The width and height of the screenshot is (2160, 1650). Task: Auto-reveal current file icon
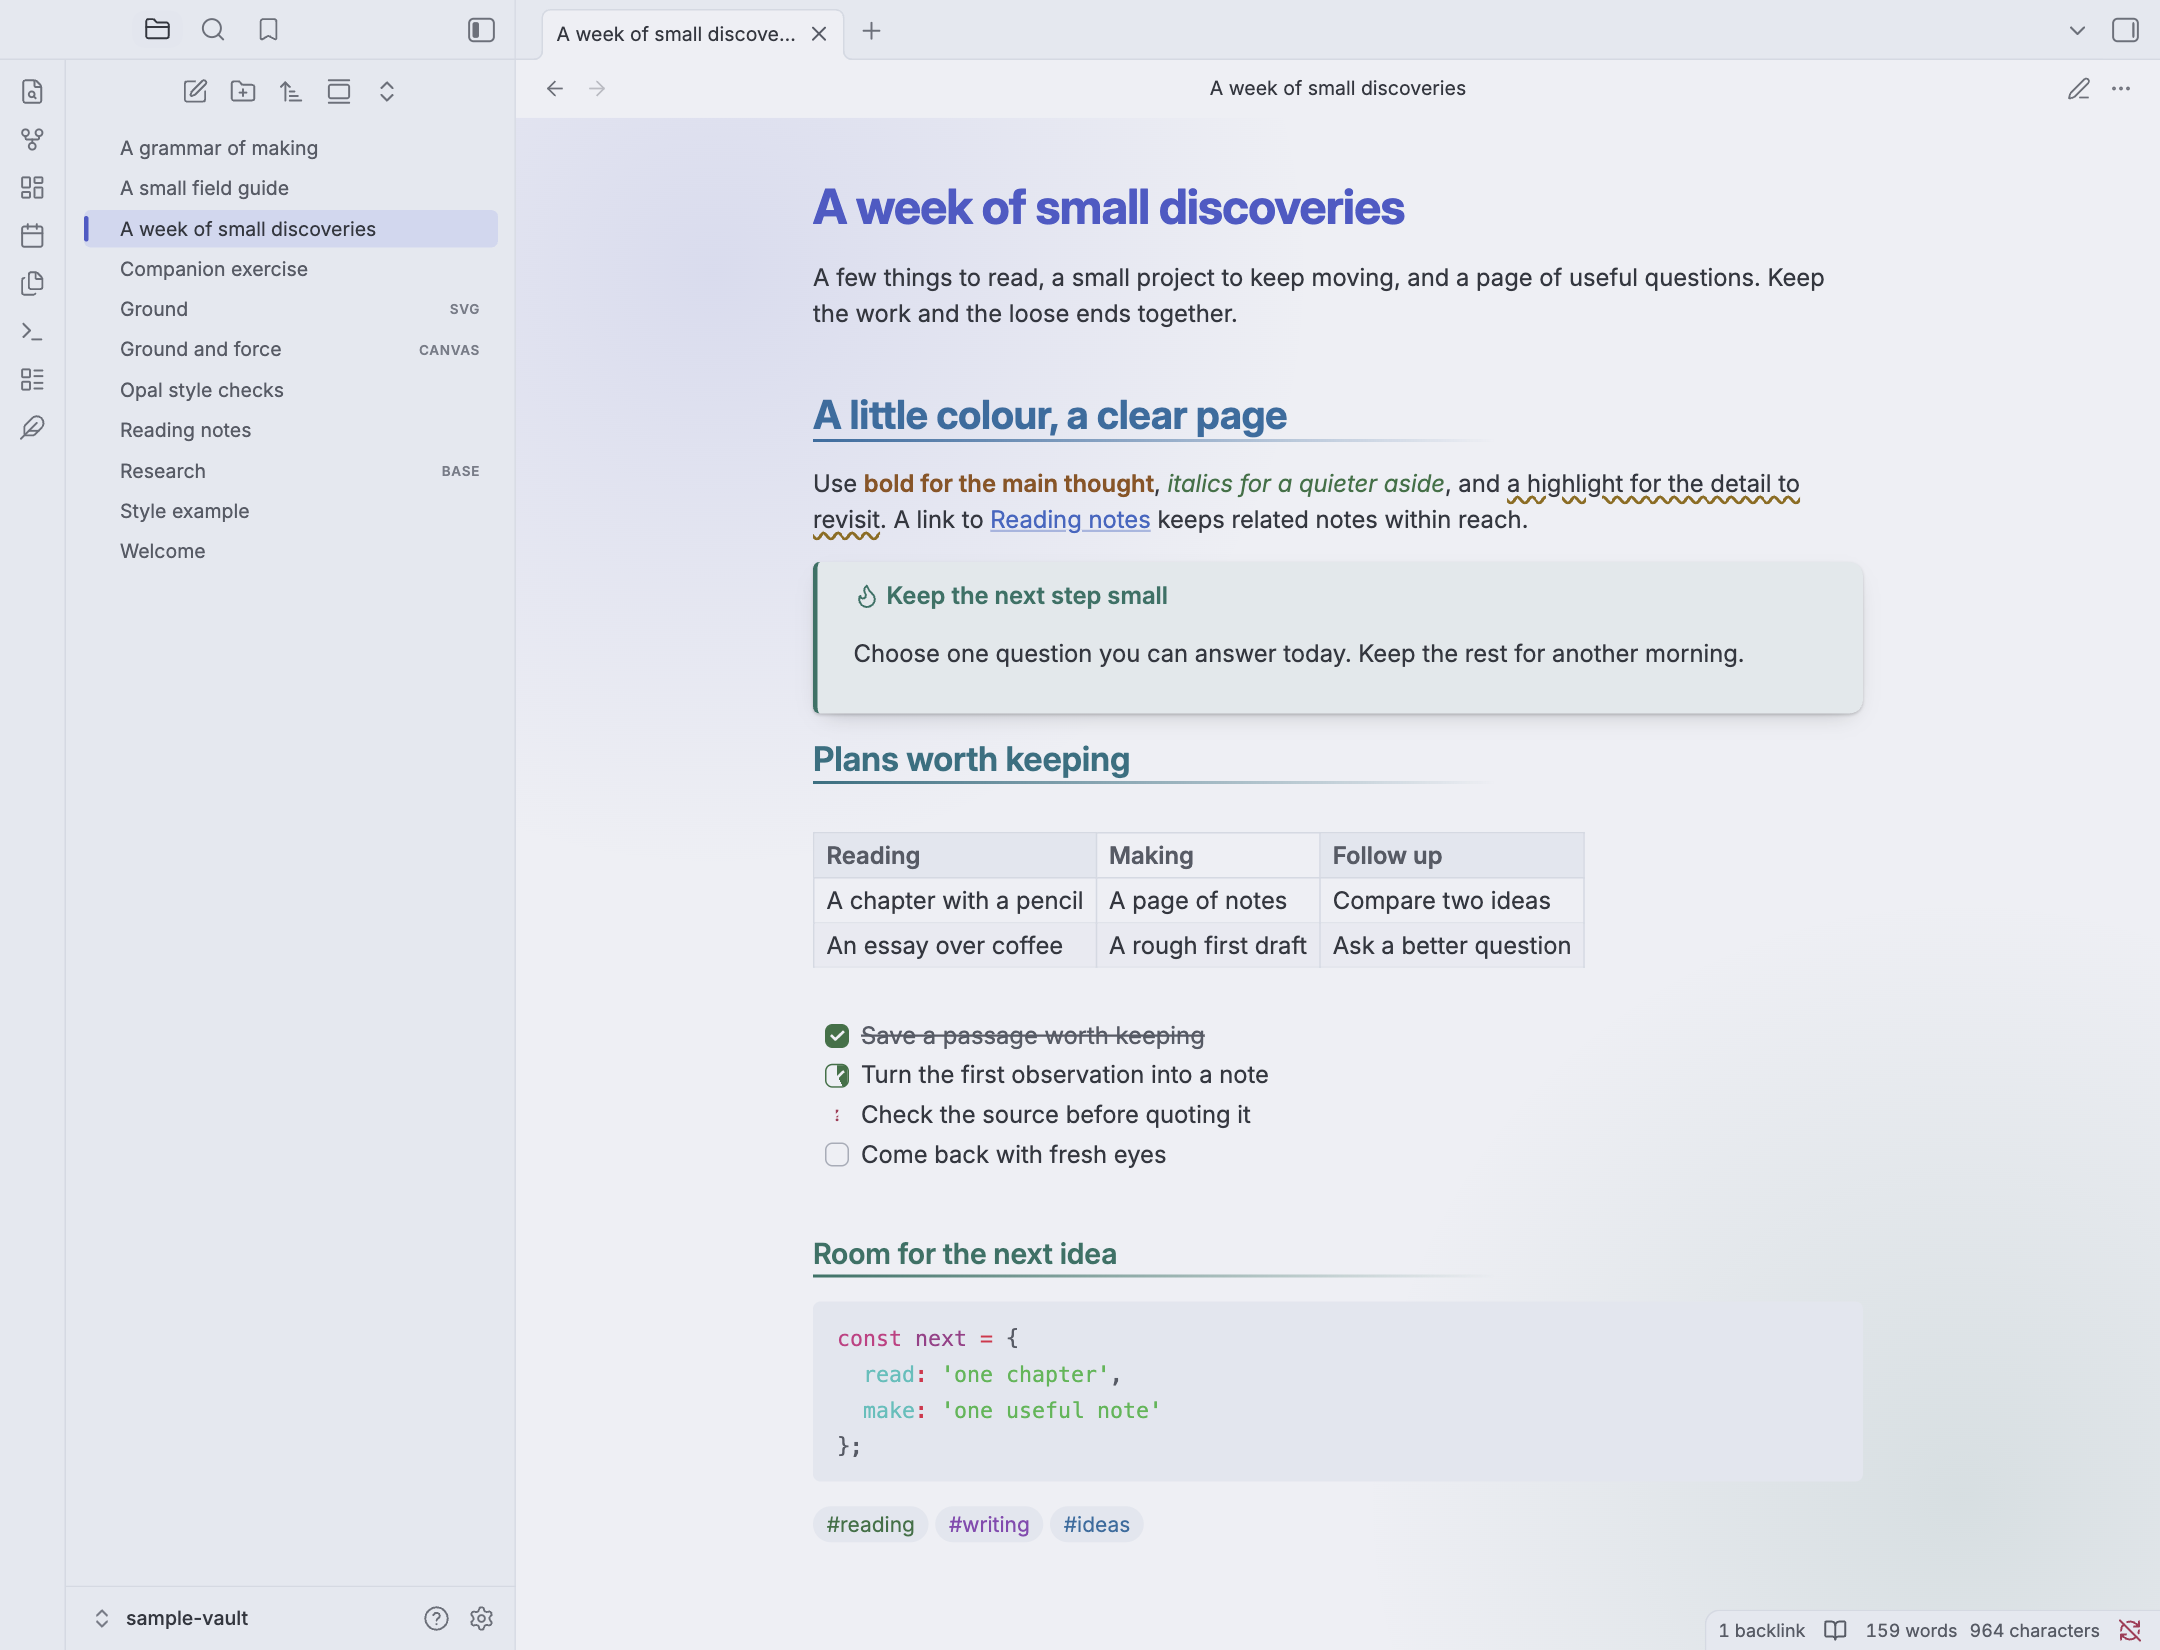pos(339,92)
